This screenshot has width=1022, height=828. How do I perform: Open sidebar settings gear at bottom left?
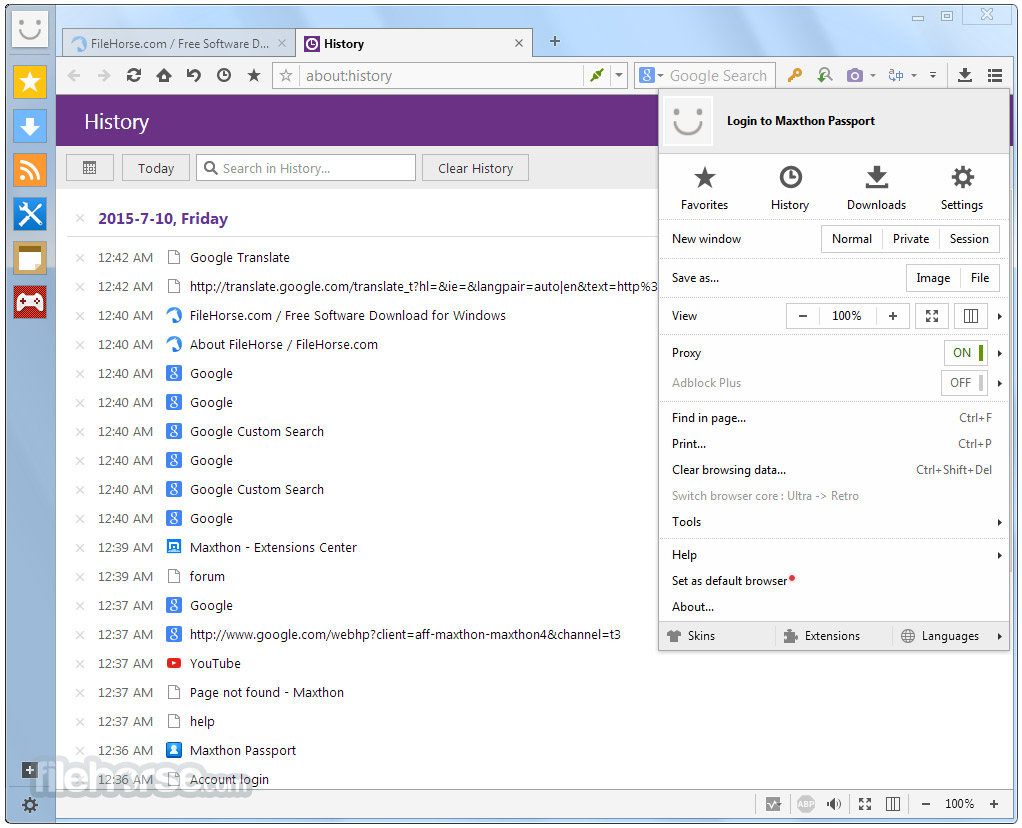click(x=29, y=805)
